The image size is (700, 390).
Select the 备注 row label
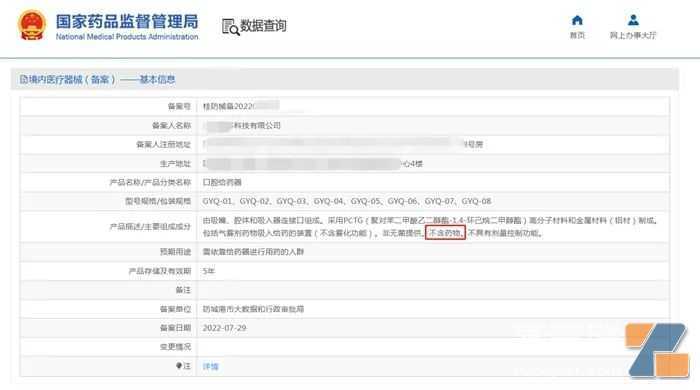pos(183,290)
